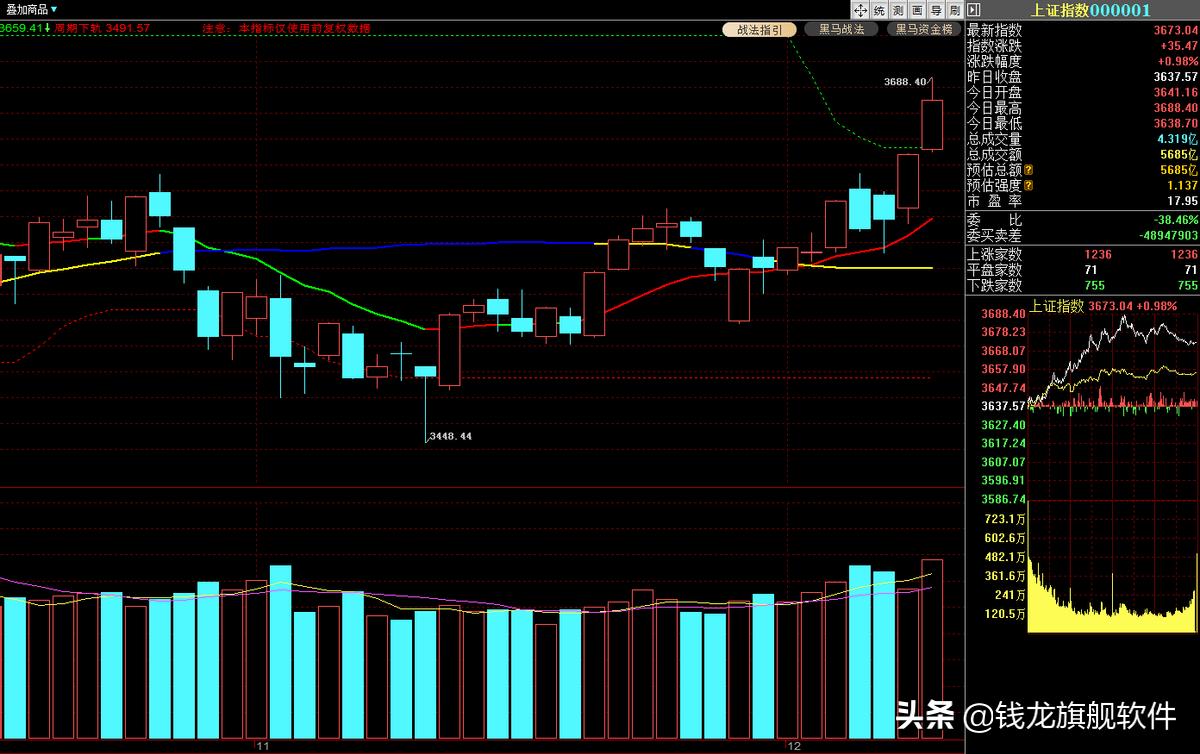Click the 11 month marker on time axis
The image size is (1200, 754).
(x=263, y=747)
